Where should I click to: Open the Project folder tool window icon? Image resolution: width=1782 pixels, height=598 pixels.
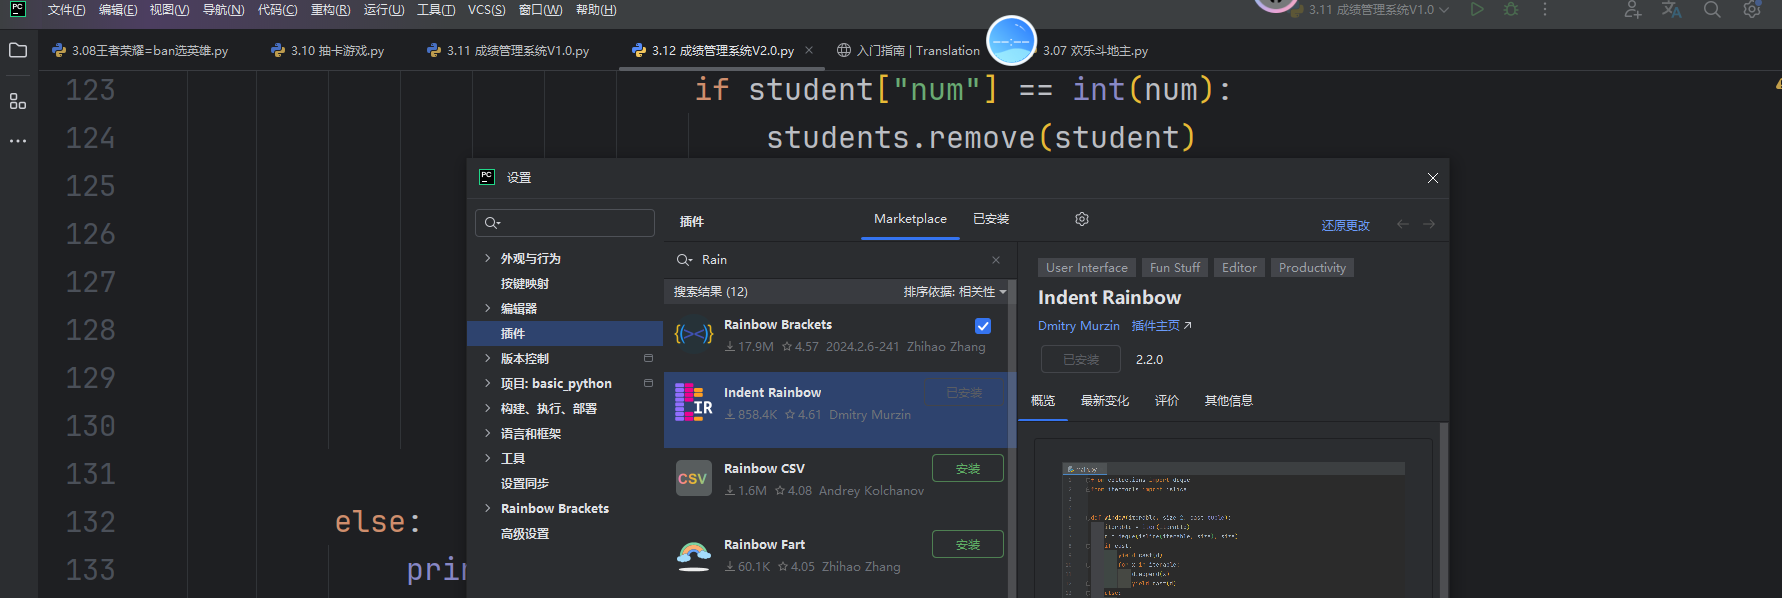(18, 50)
